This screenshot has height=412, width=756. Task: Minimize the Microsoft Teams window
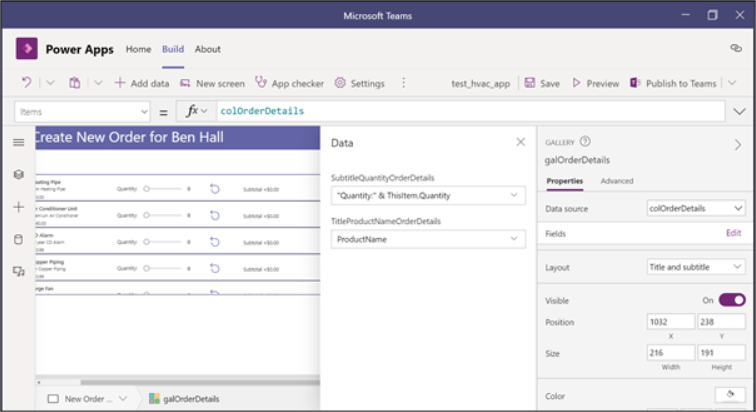coord(685,15)
